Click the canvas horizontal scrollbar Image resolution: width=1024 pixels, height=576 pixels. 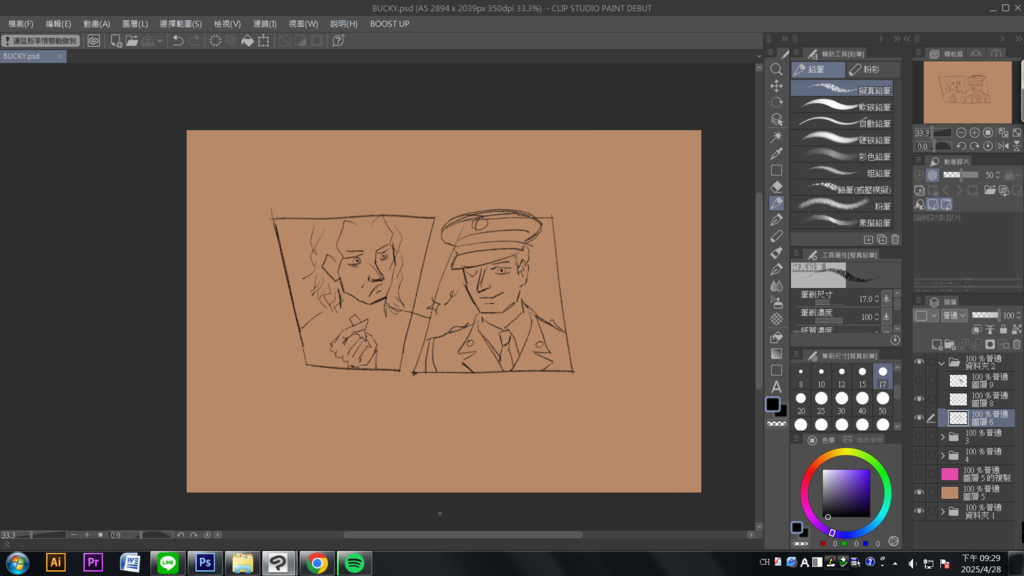click(x=463, y=535)
